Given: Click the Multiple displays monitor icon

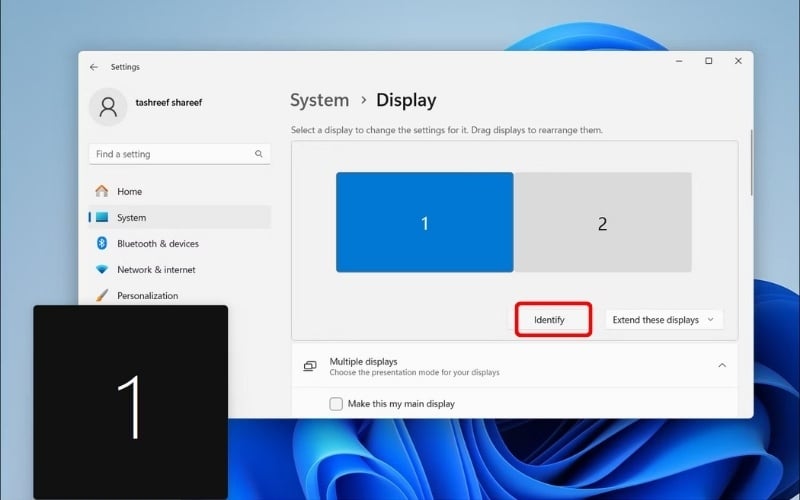Looking at the screenshot, I should click(x=310, y=366).
